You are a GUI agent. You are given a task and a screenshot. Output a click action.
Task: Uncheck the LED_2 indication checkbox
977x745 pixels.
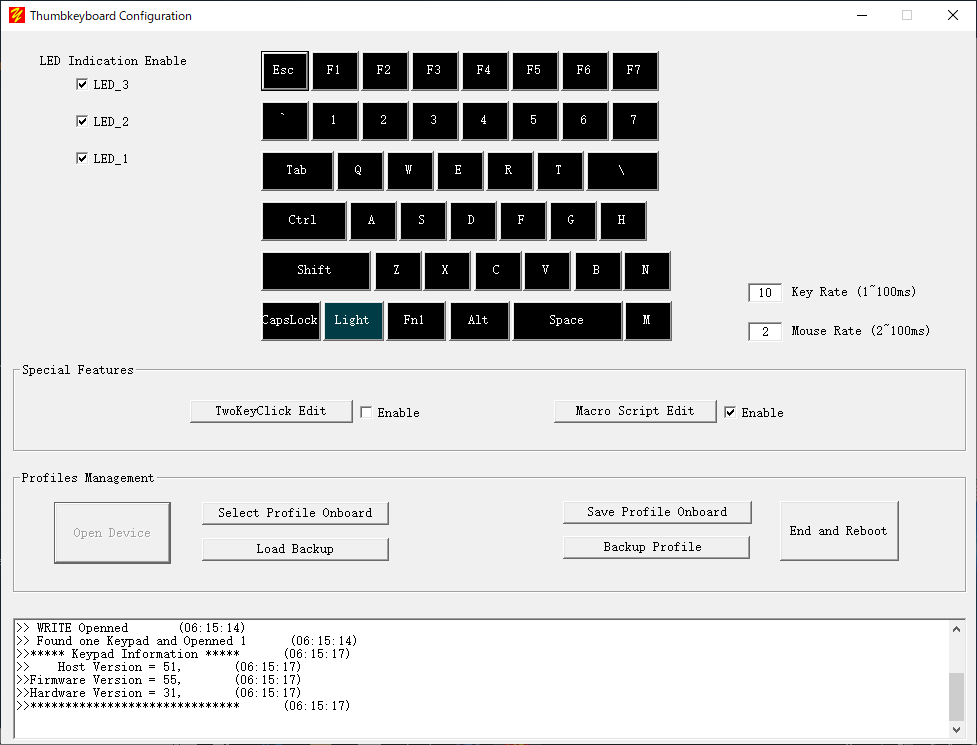point(82,121)
